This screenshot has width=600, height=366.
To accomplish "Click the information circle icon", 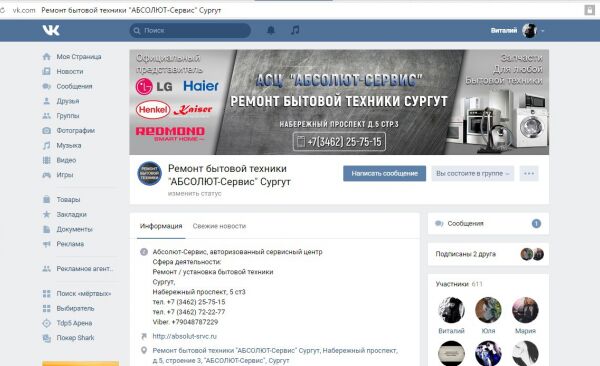I will pyautogui.click(x=144, y=252).
